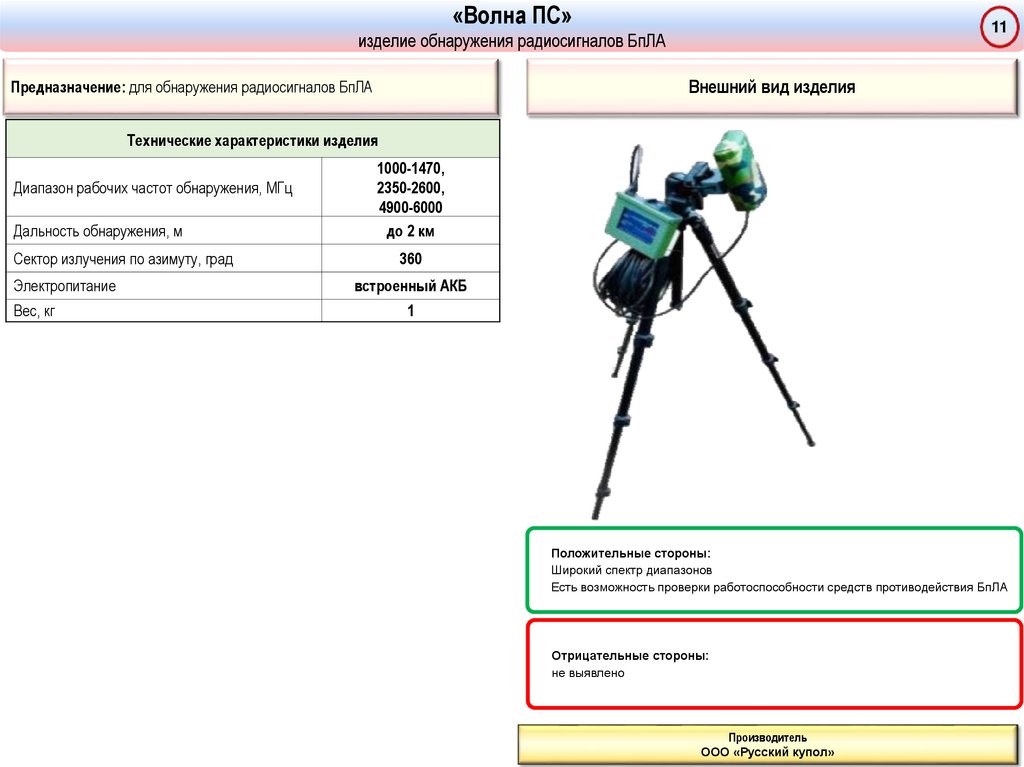The image size is (1024, 767).
Task: Click the "Производитель" label
Action: tap(767, 738)
